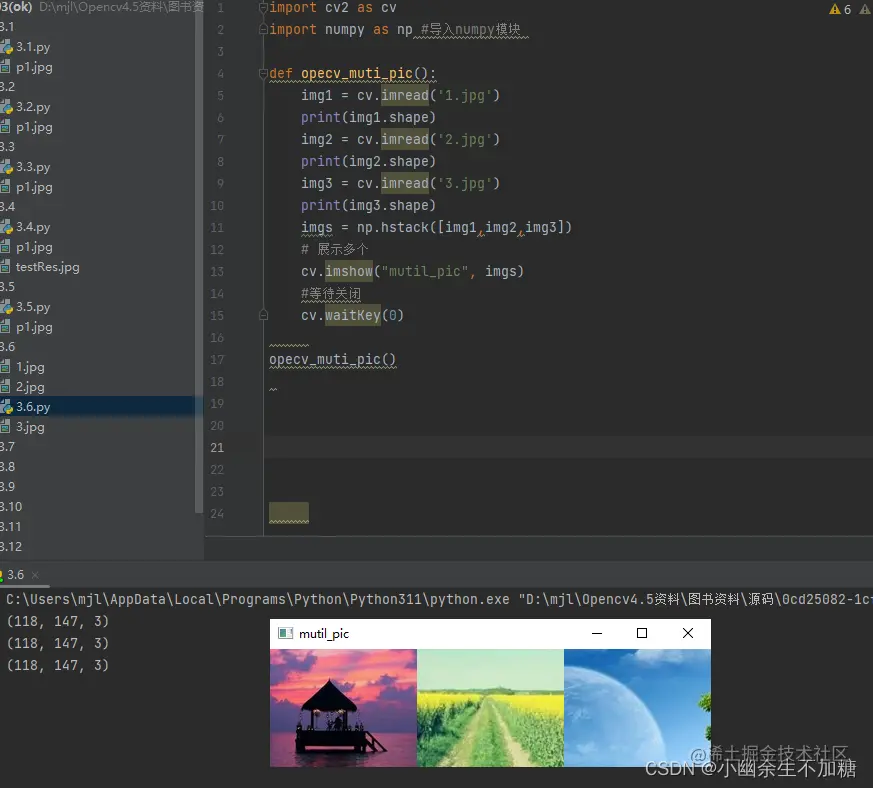
Task: Click the Python file icon of 3.1.py
Action: pos(6,47)
